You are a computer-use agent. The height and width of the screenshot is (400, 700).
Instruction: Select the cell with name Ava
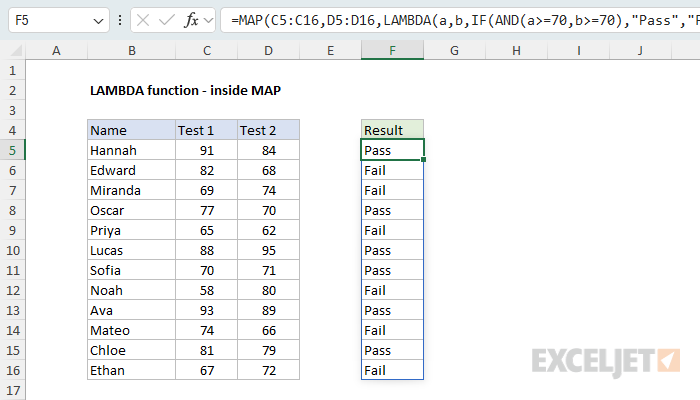(131, 310)
